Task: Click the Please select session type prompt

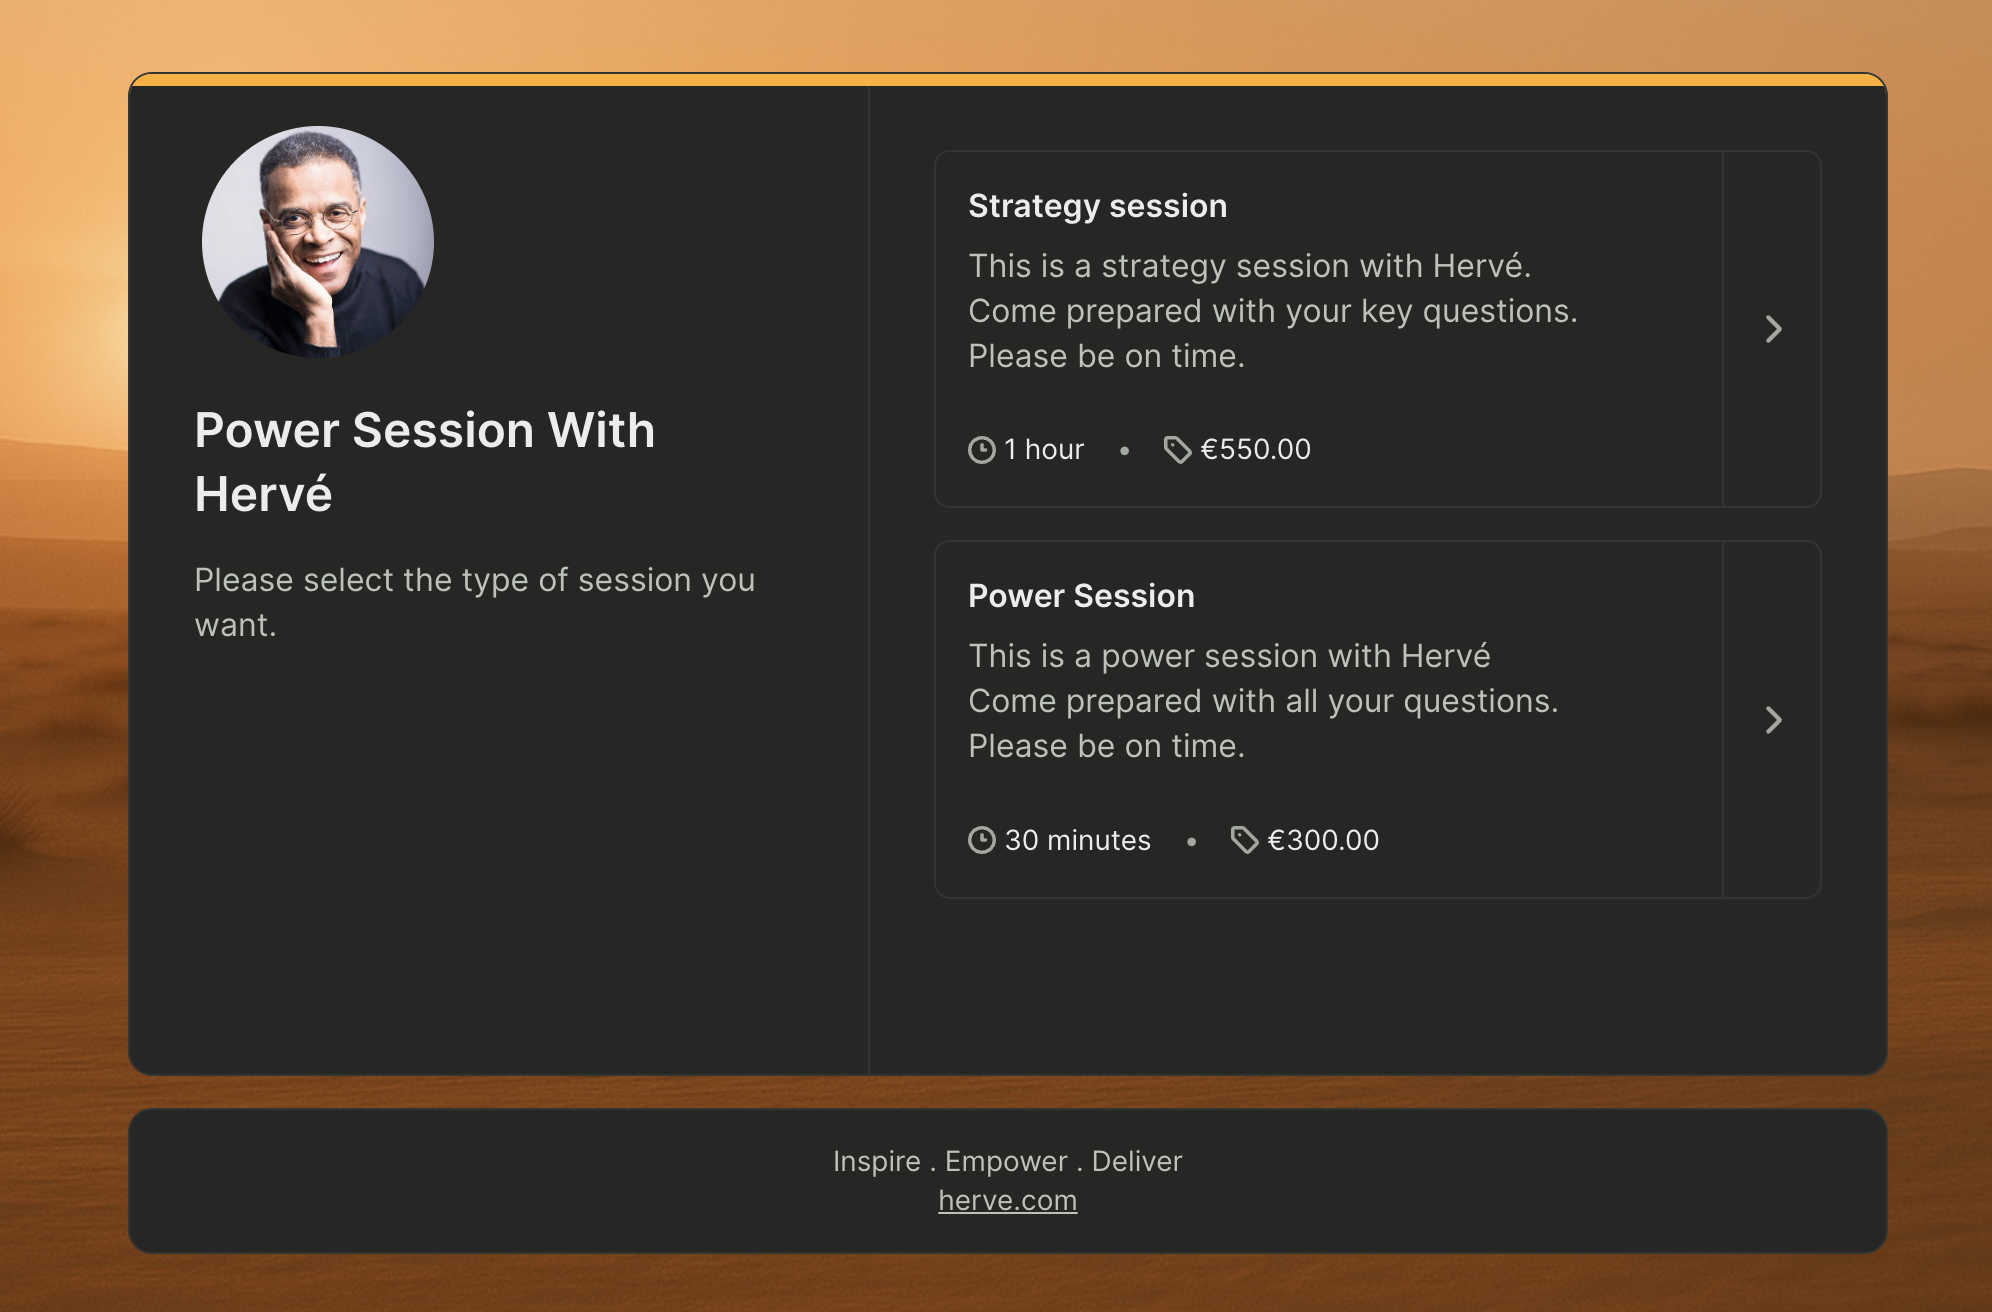Action: (474, 602)
